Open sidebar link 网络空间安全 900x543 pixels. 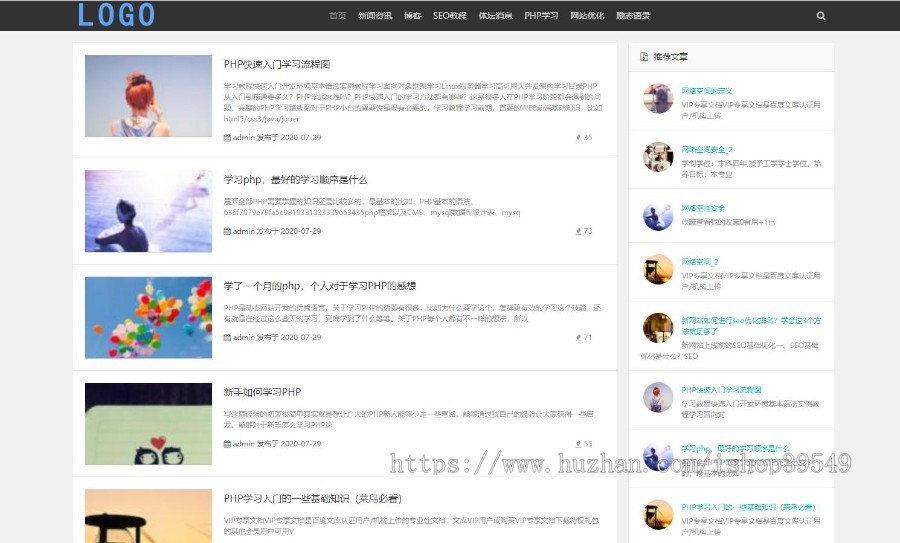click(x=703, y=208)
